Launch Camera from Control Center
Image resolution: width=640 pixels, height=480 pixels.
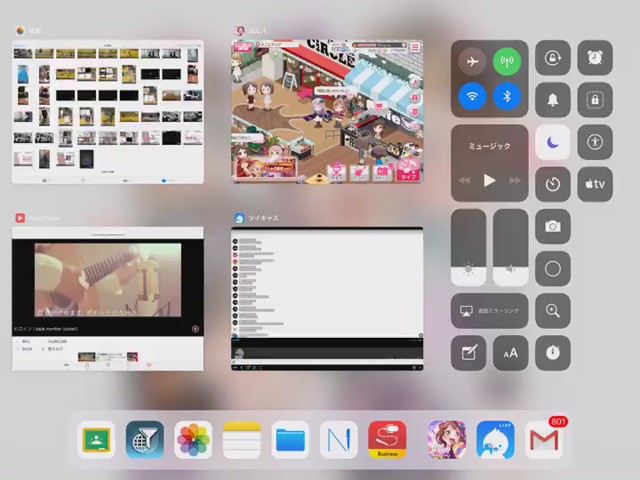click(x=553, y=227)
